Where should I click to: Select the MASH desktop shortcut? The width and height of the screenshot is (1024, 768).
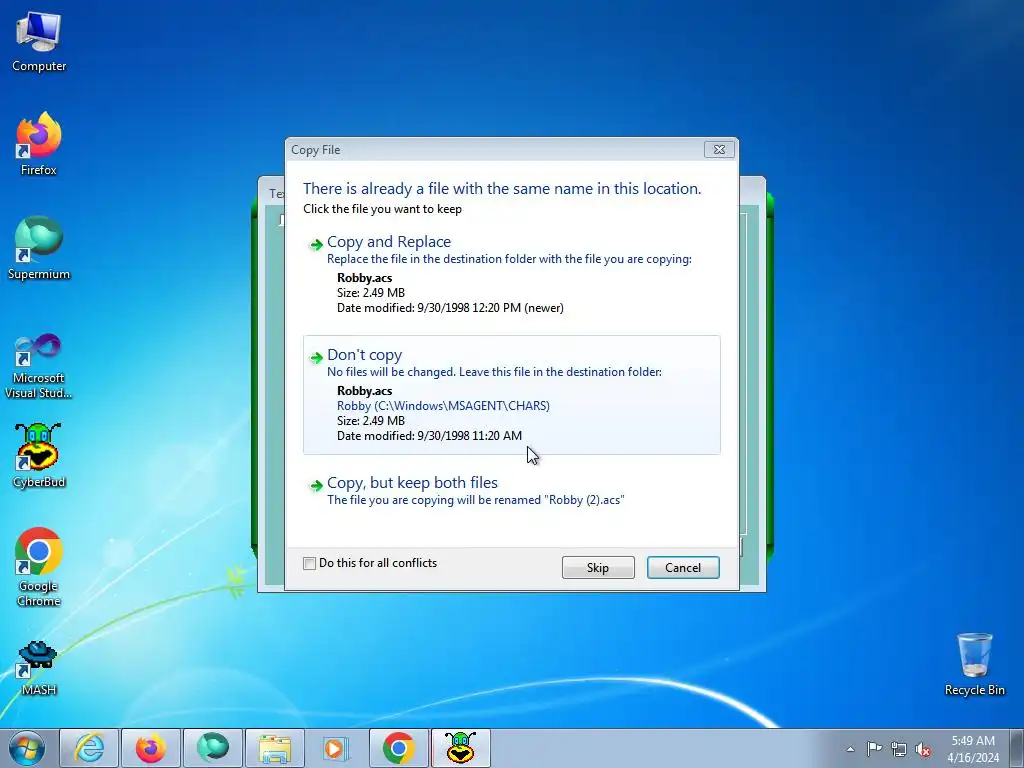click(x=39, y=667)
